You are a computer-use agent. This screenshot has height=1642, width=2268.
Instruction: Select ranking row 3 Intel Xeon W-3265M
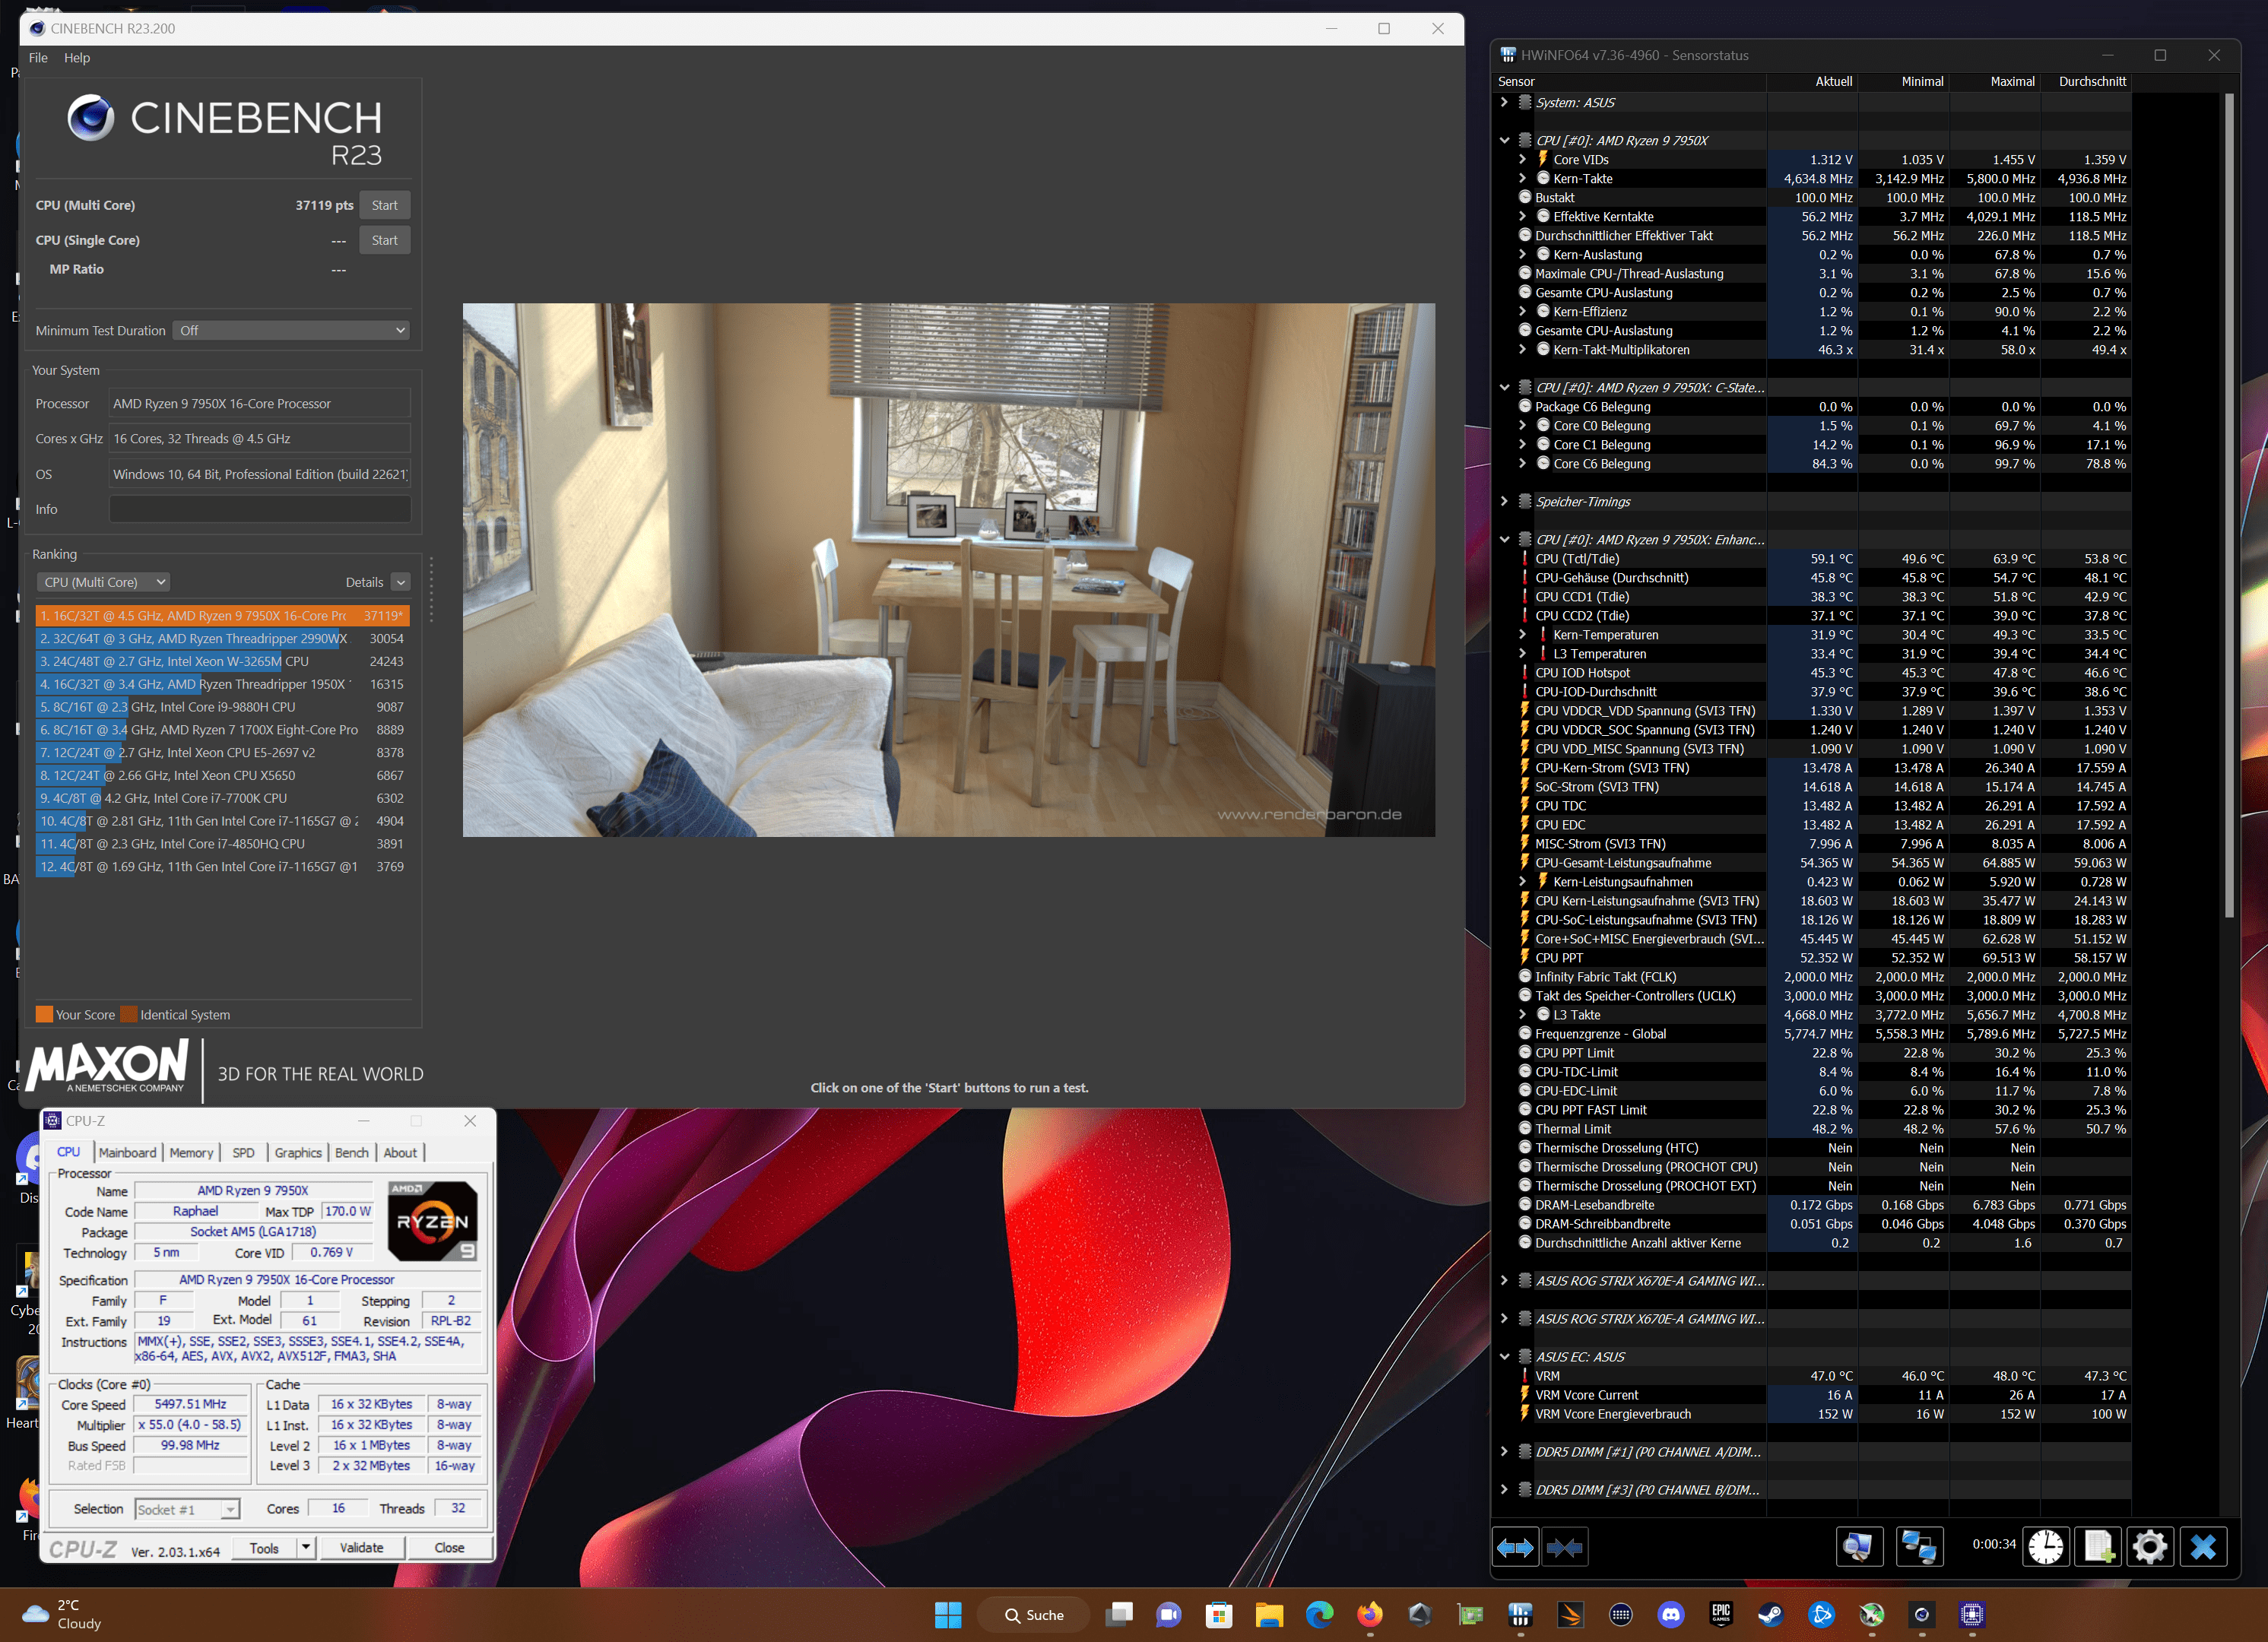pos(221,661)
